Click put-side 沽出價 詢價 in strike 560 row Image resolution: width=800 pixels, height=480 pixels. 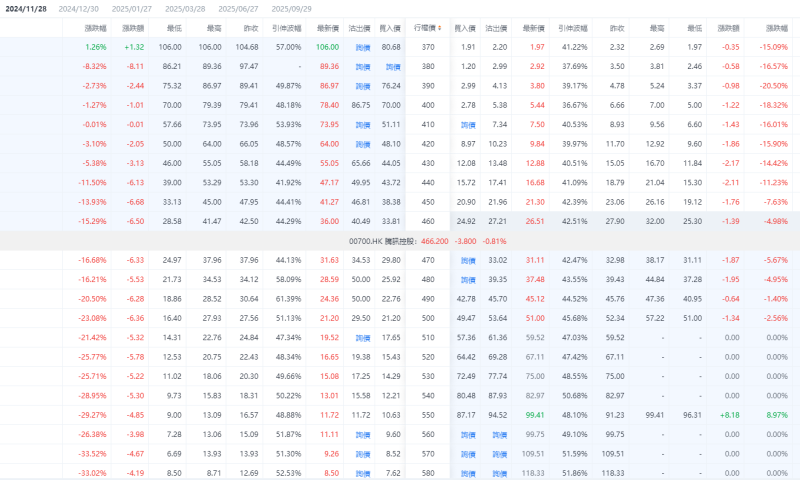coord(497,435)
